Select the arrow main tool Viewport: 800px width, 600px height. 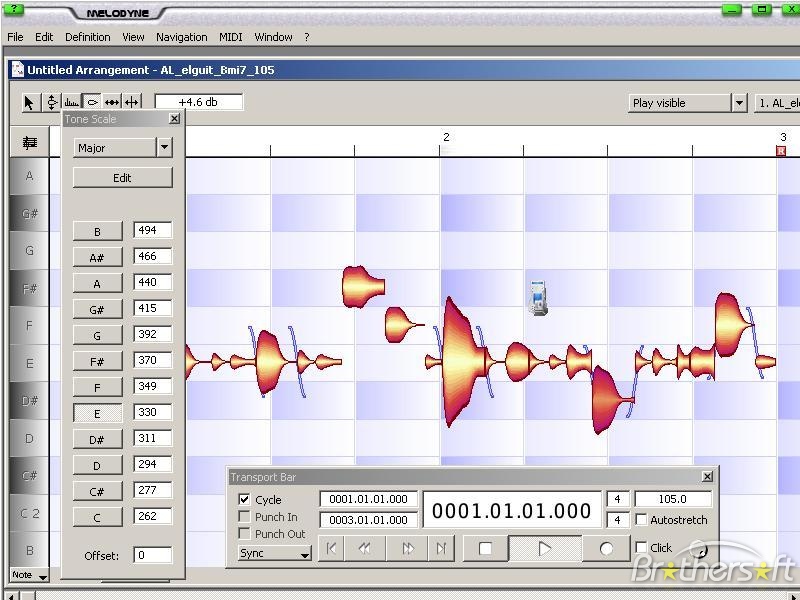click(x=30, y=103)
